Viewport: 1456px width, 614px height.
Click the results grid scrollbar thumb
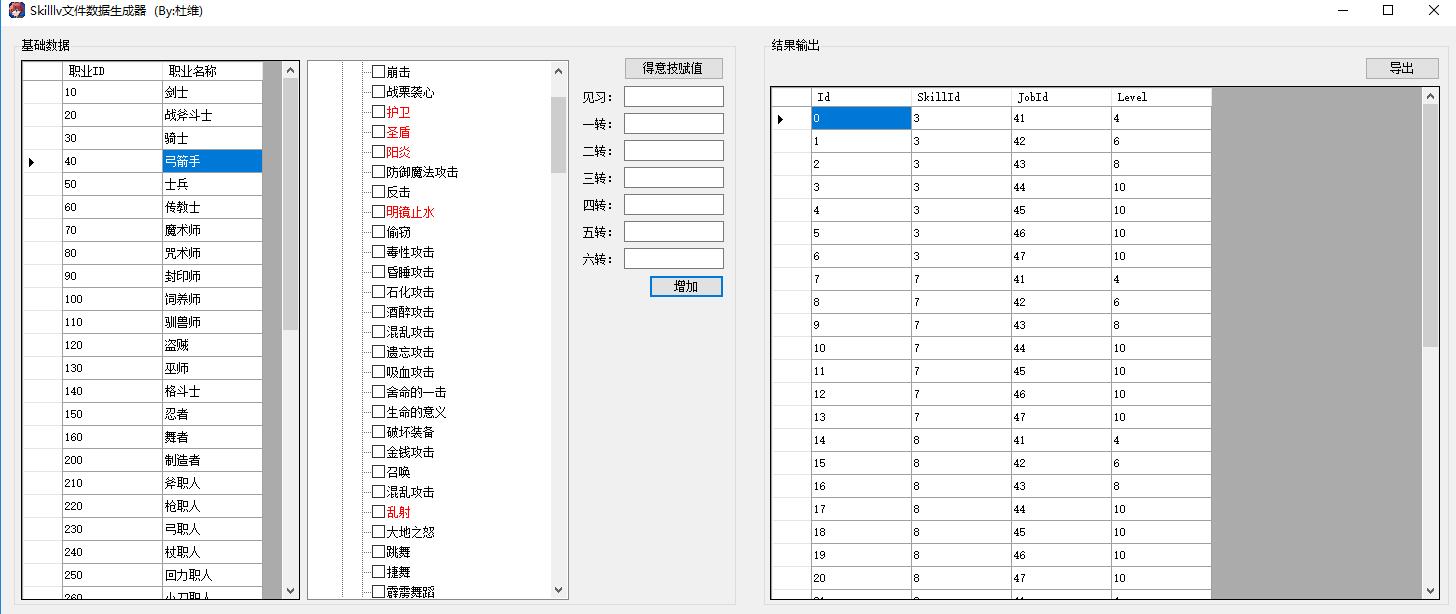click(x=1430, y=227)
